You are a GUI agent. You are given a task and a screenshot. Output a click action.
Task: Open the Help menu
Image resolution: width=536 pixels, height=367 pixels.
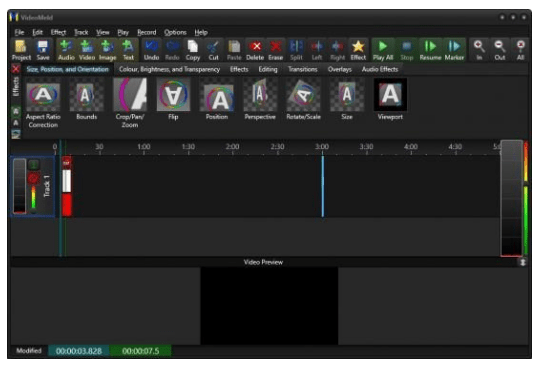coord(201,32)
